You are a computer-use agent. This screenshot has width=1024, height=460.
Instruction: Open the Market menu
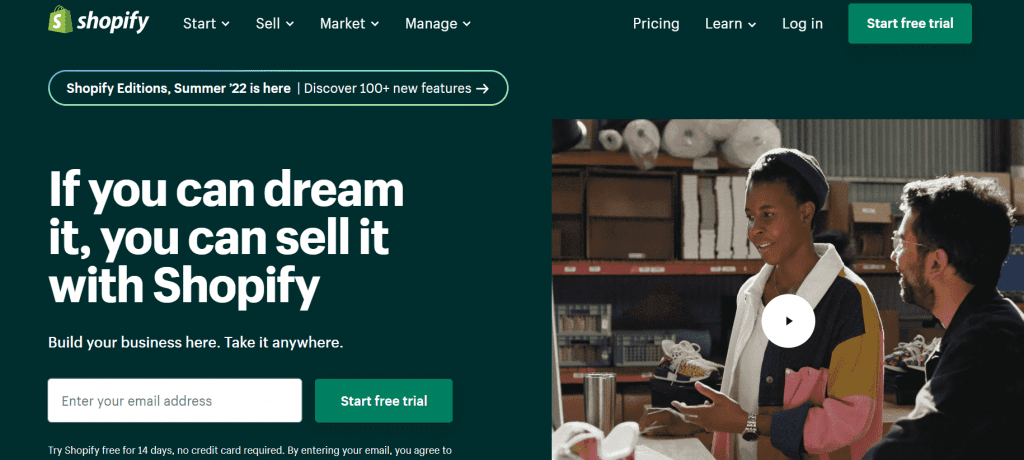pyautogui.click(x=349, y=24)
